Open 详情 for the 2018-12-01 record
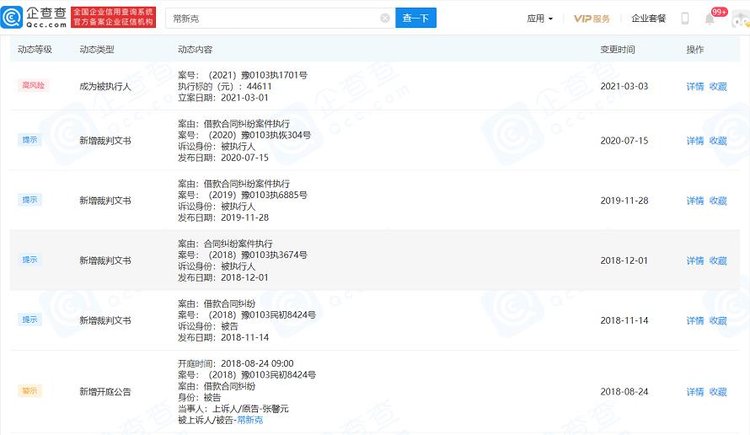Screen dimensions: 750x435 coord(695,260)
